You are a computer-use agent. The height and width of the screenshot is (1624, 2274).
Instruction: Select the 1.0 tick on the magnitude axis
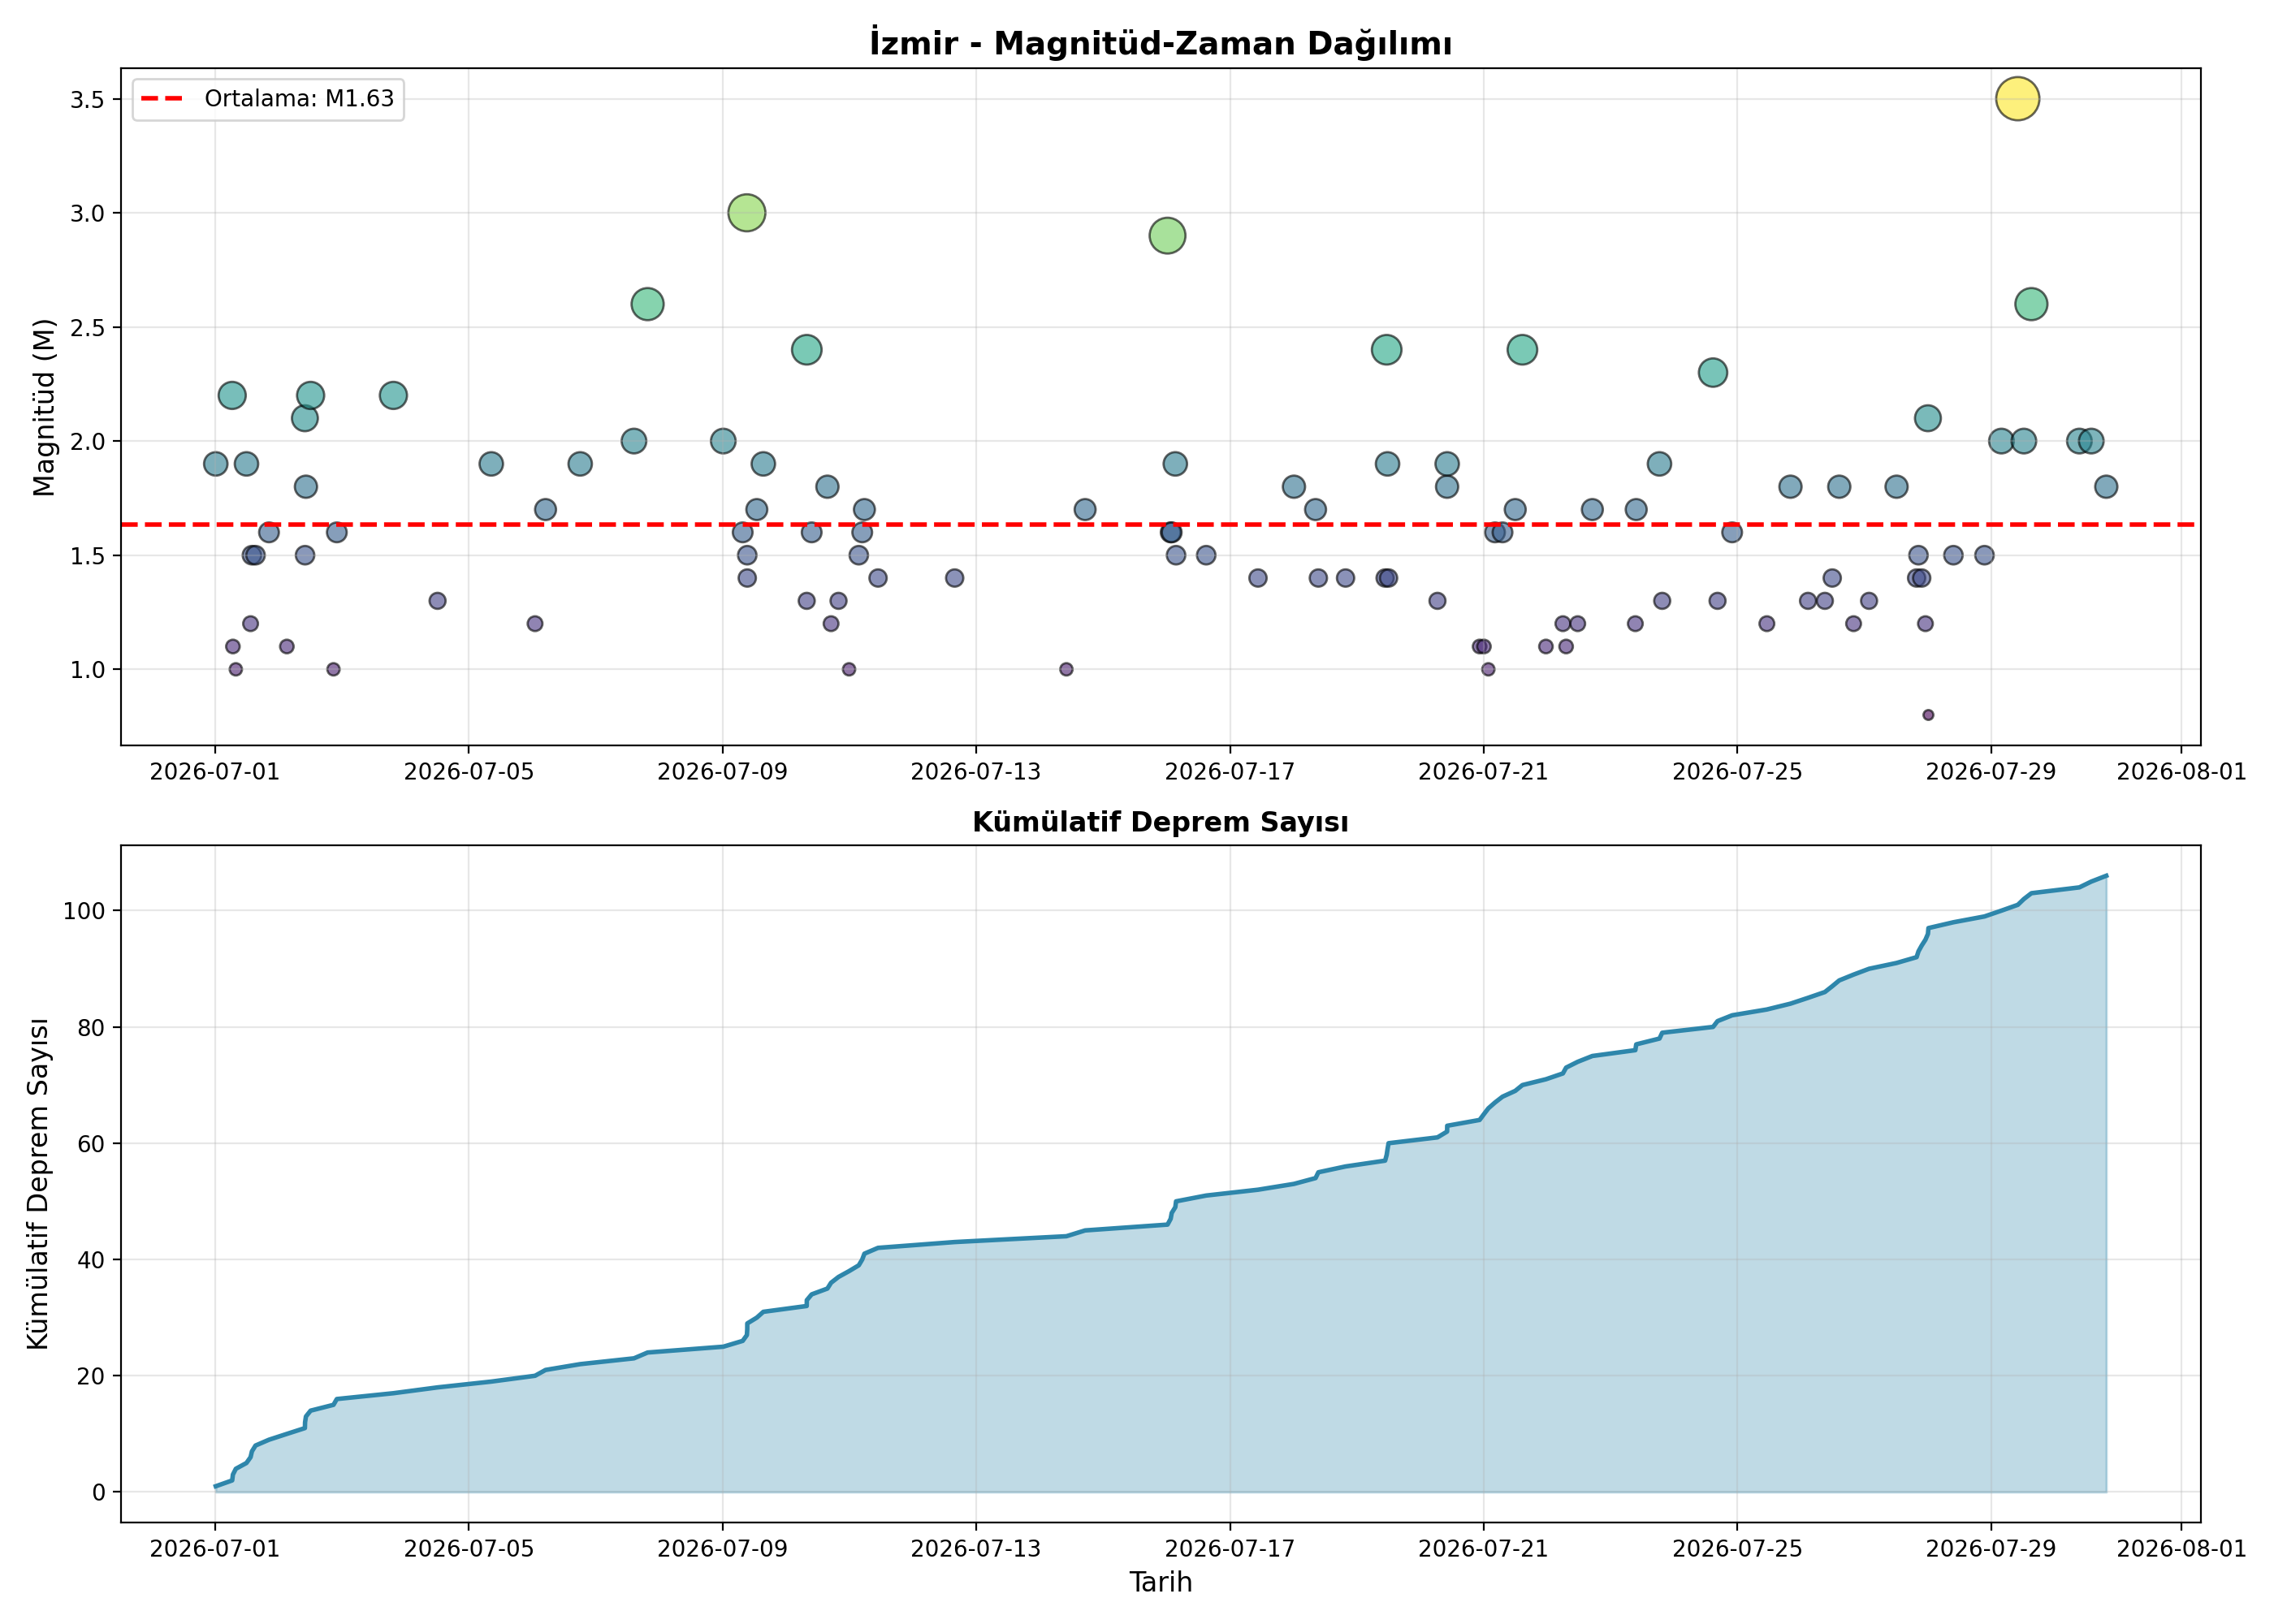[x=87, y=669]
